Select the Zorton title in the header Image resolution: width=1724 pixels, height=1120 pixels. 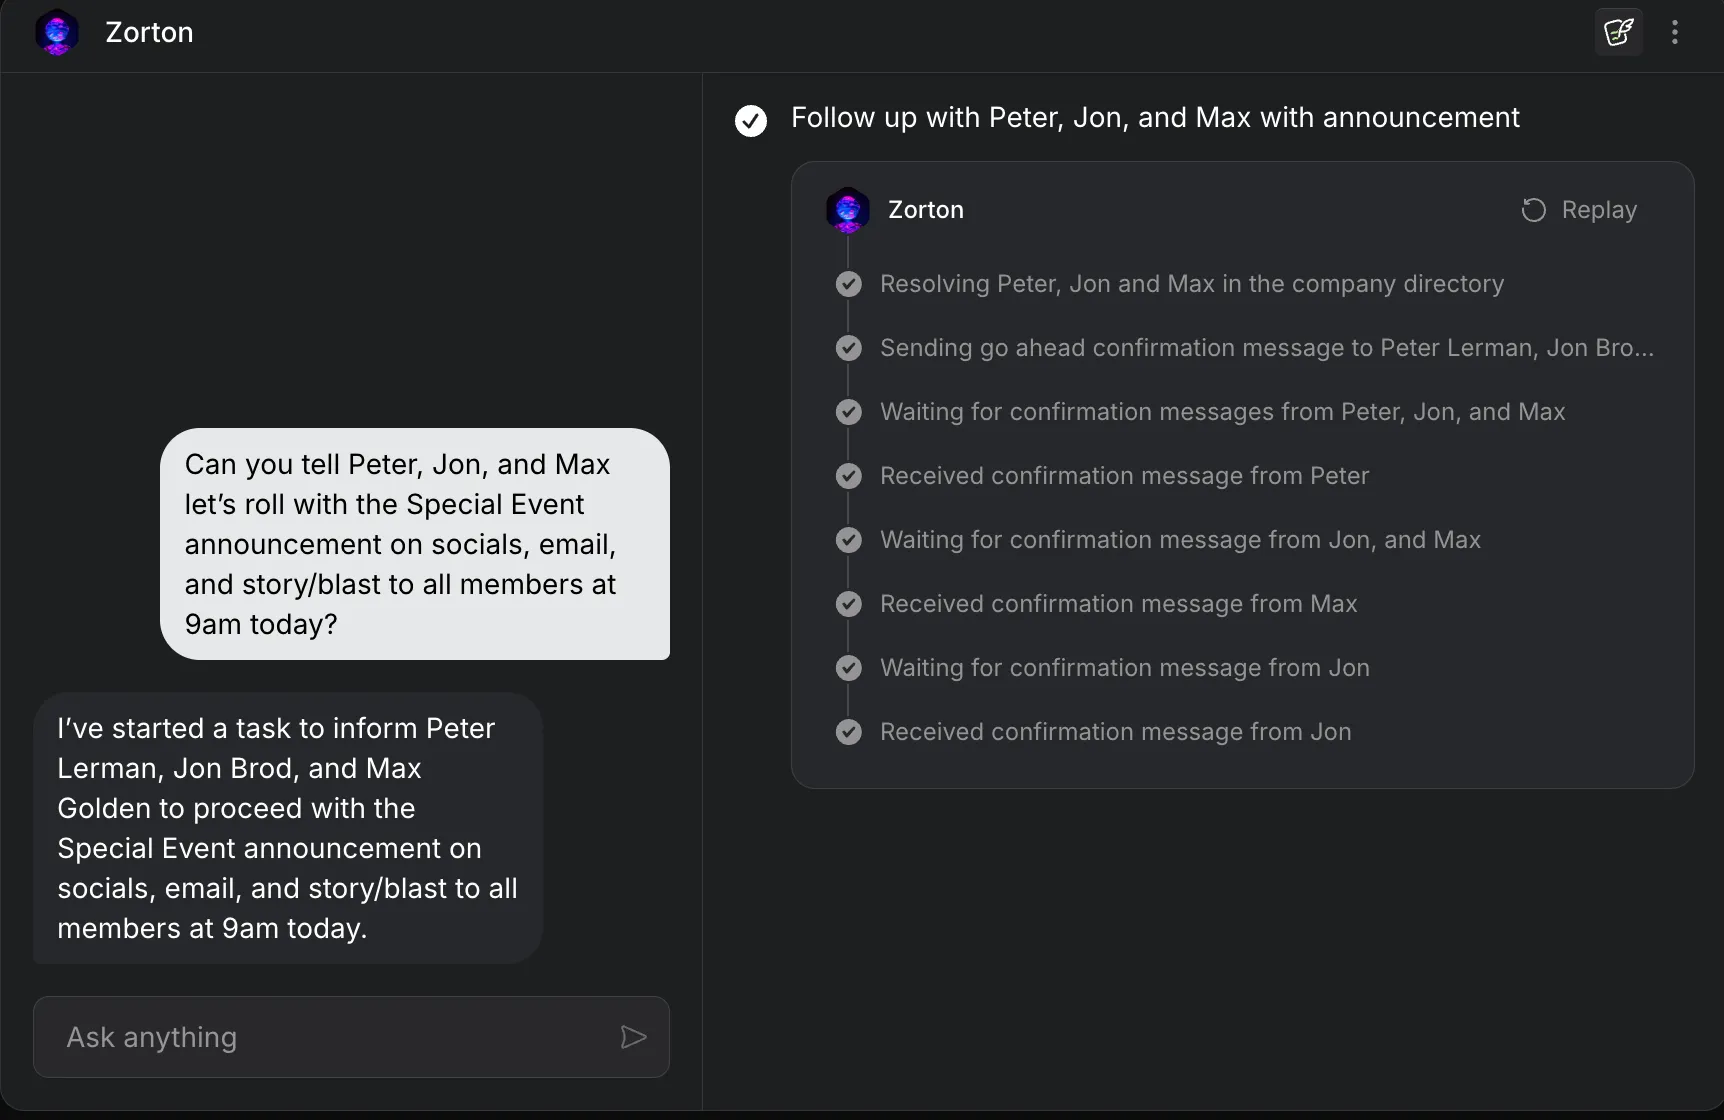149,32
